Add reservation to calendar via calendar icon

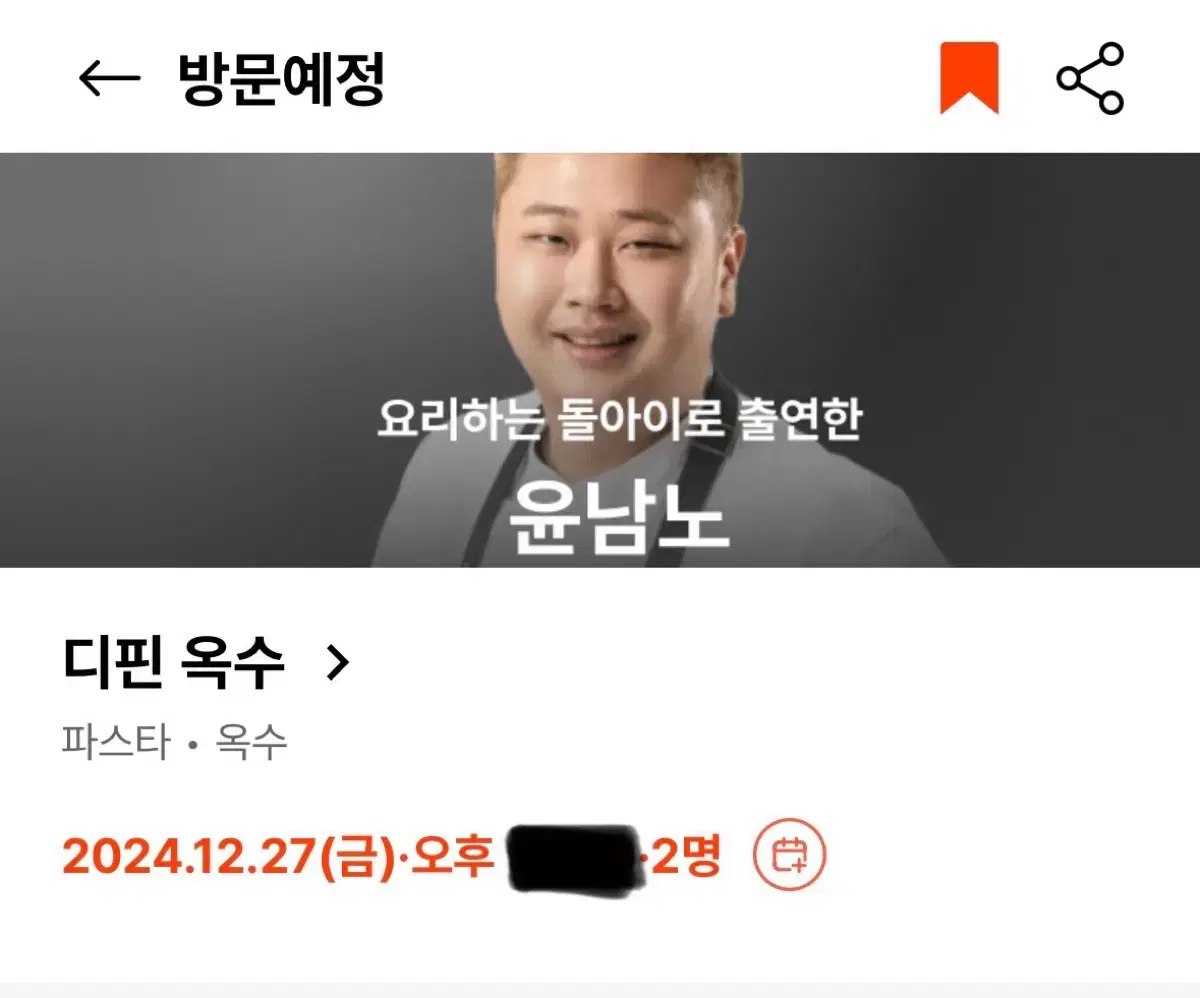[x=790, y=856]
